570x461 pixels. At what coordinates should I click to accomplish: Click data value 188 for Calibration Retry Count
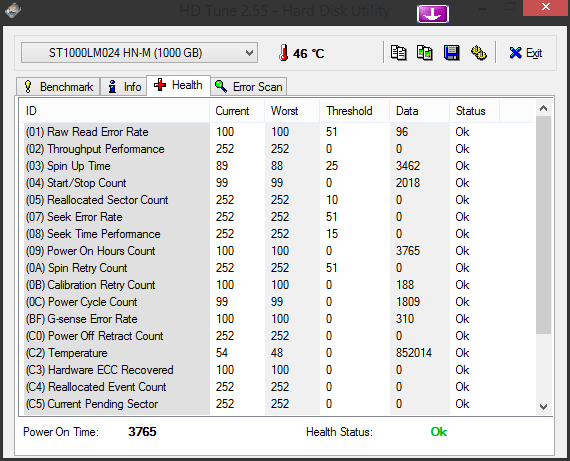click(x=405, y=285)
